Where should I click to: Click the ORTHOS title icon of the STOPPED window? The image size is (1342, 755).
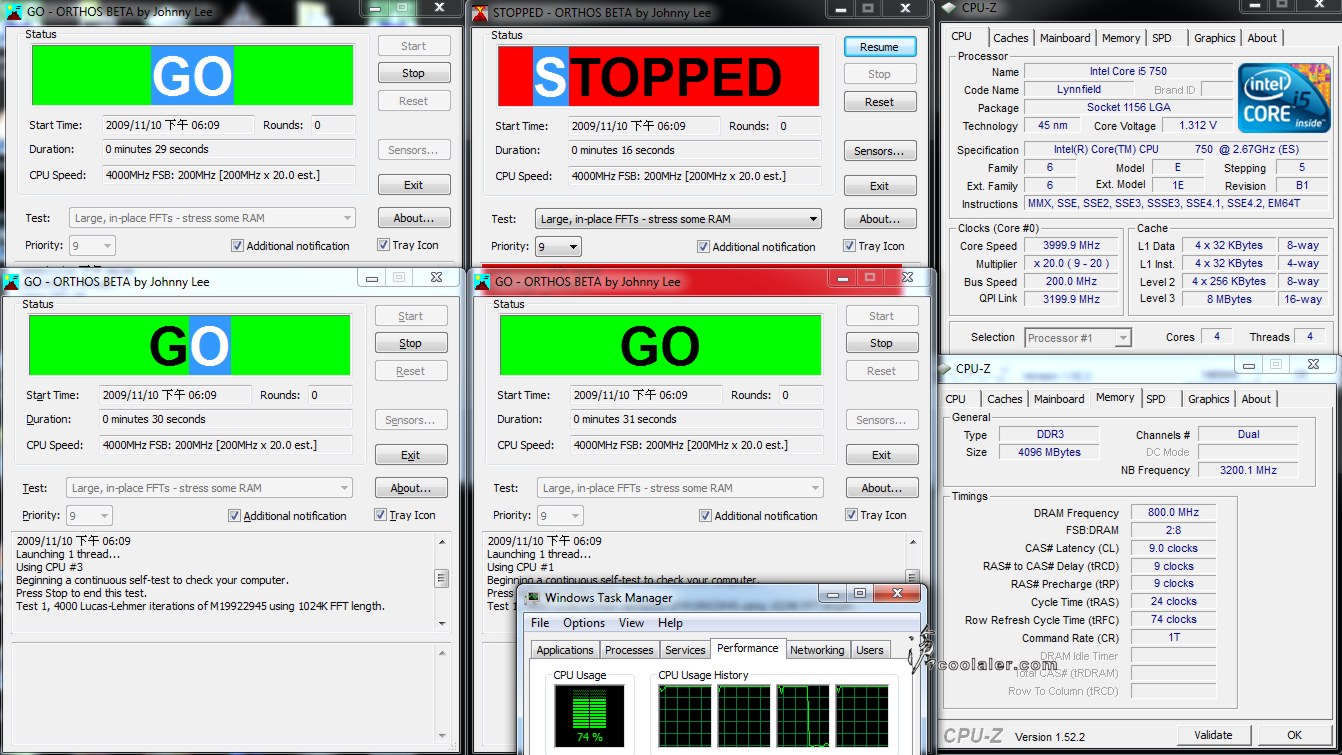pyautogui.click(x=479, y=12)
